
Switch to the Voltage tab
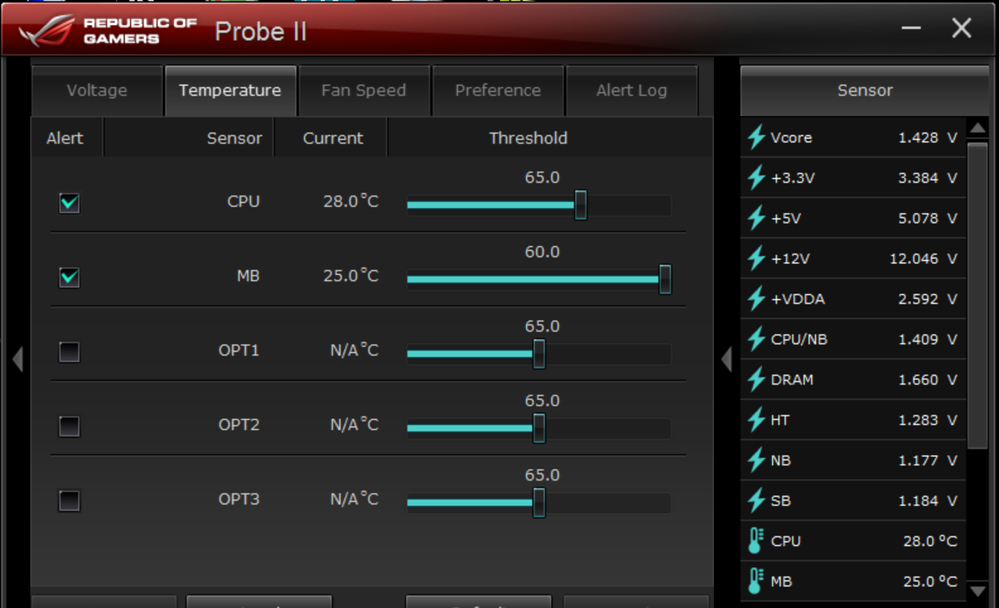(97, 90)
